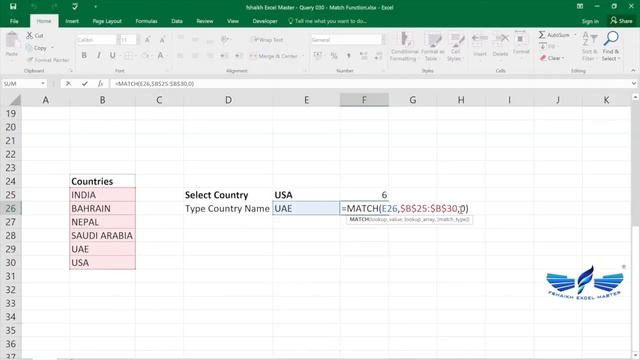Screen dimensions: 640x360
Task: Click the Cut scissors icon
Action: 30,36
